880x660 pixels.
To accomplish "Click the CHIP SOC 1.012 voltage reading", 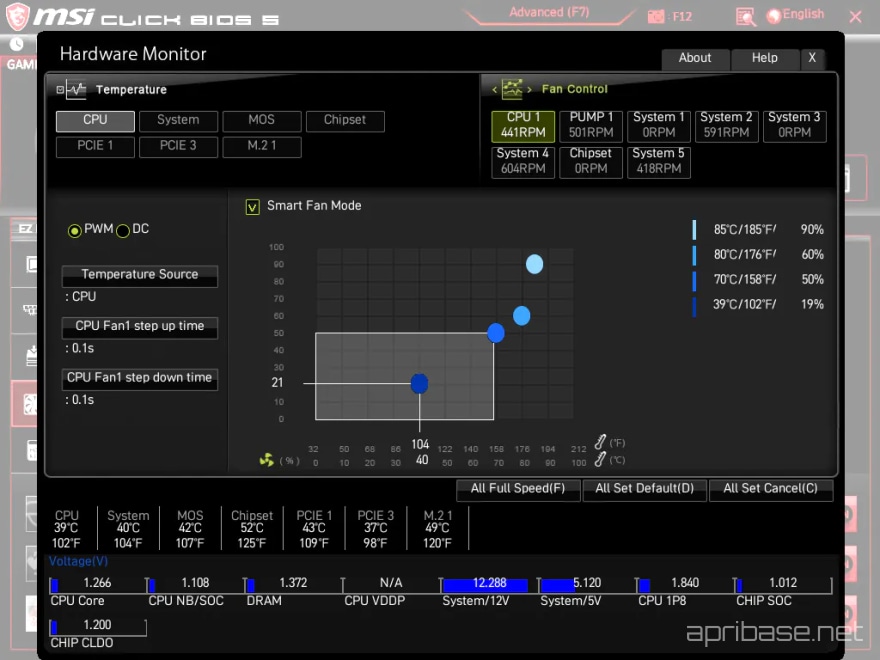I will 783,583.
